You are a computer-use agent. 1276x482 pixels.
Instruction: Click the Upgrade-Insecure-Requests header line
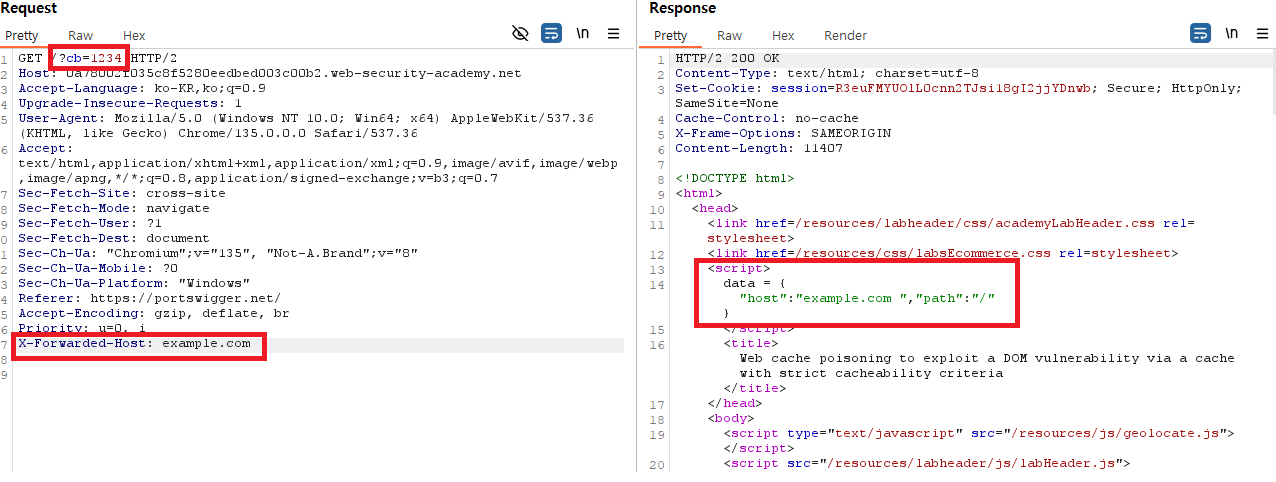pos(130,103)
